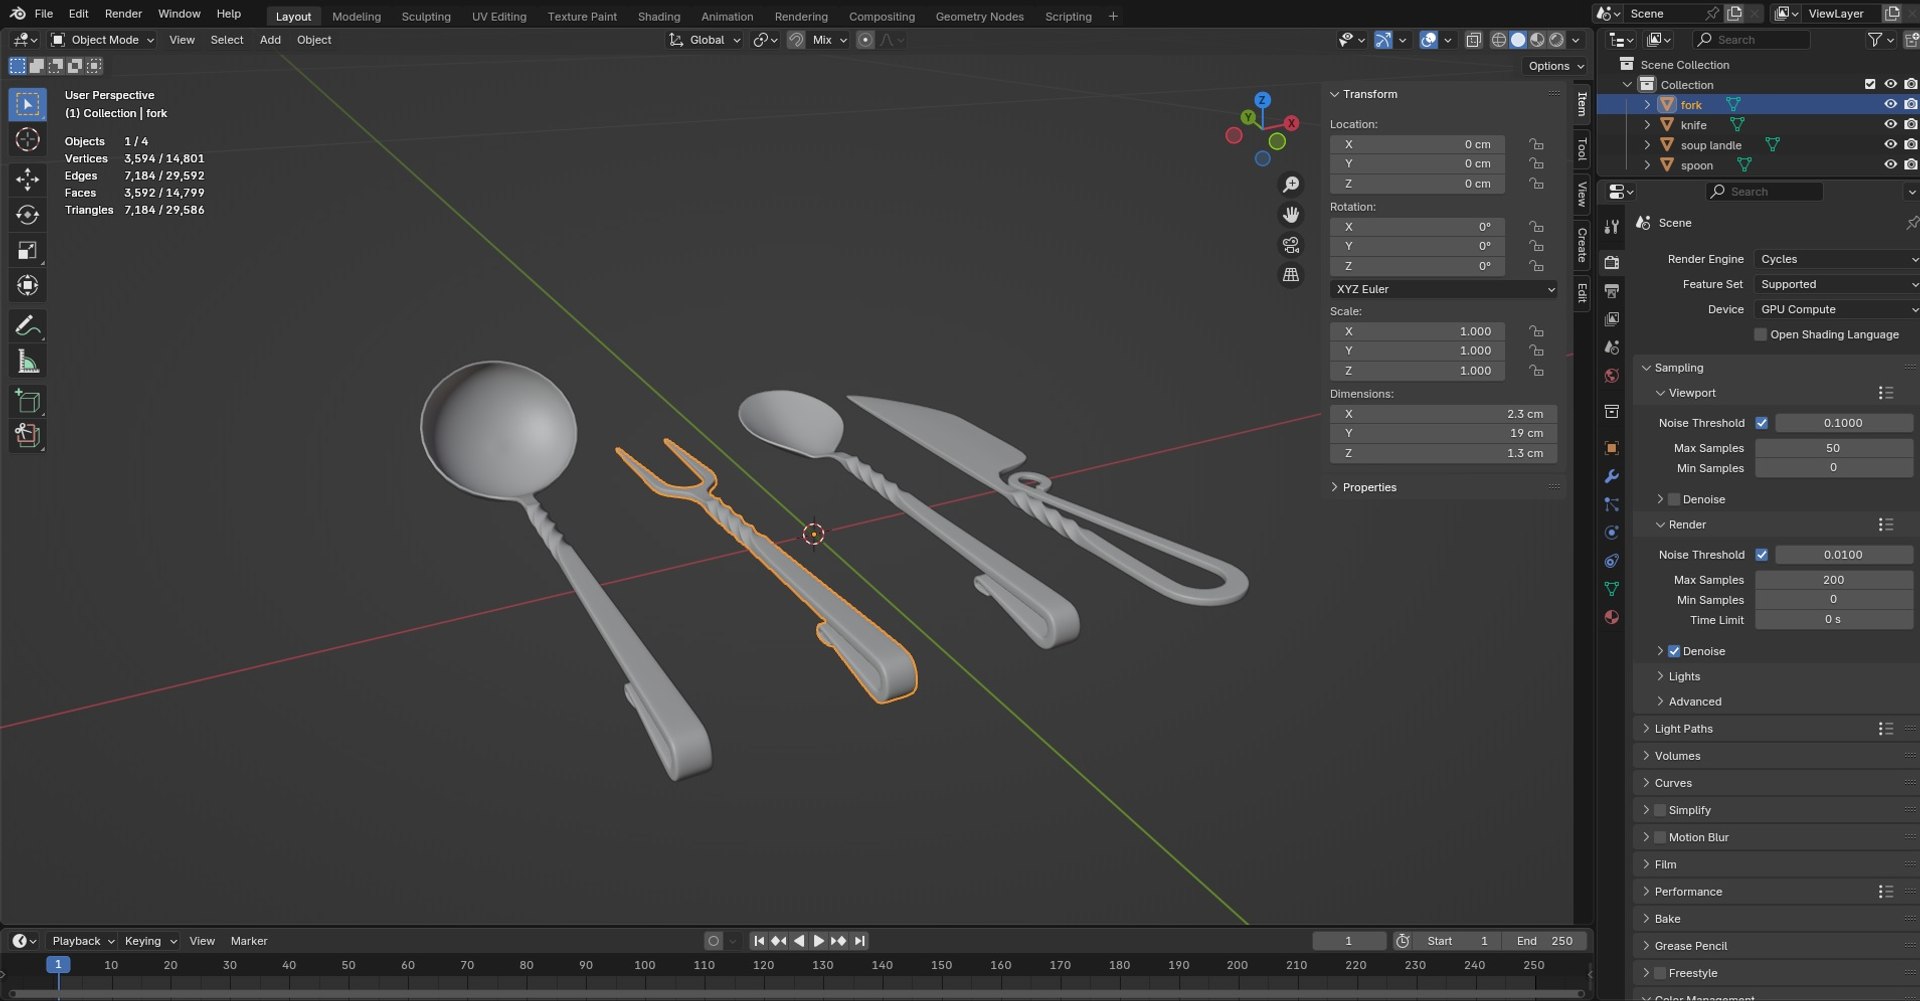This screenshot has height=1001, width=1920.
Task: Adjust Viewport Max Samples 50 field
Action: pyautogui.click(x=1833, y=448)
